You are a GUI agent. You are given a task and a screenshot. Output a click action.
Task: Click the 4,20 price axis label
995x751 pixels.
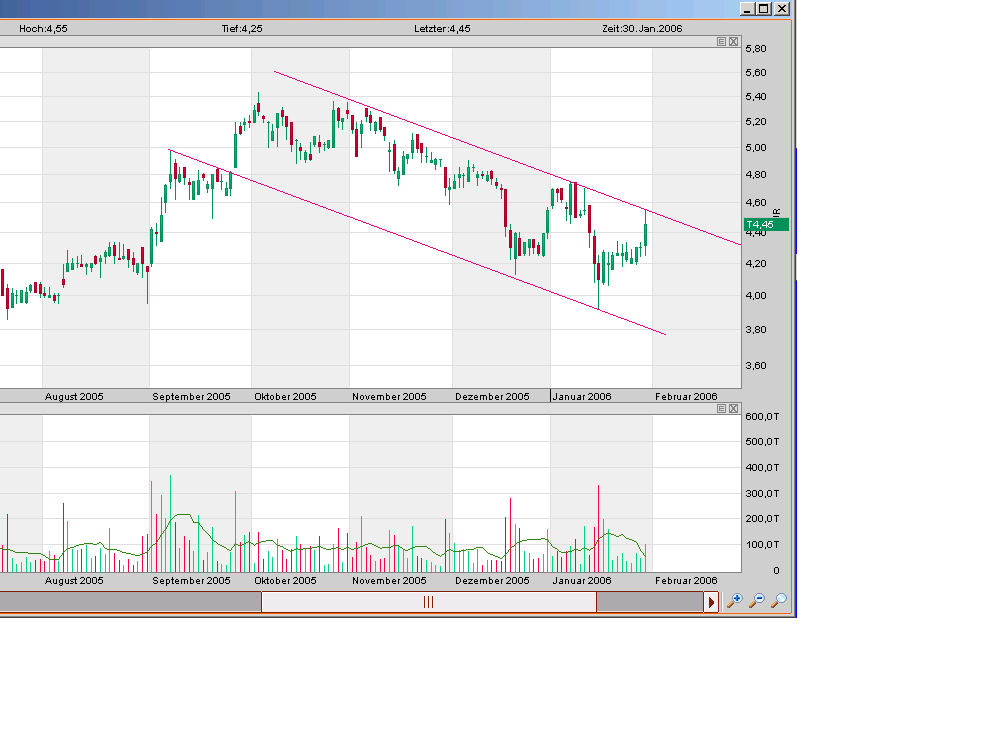(756, 263)
